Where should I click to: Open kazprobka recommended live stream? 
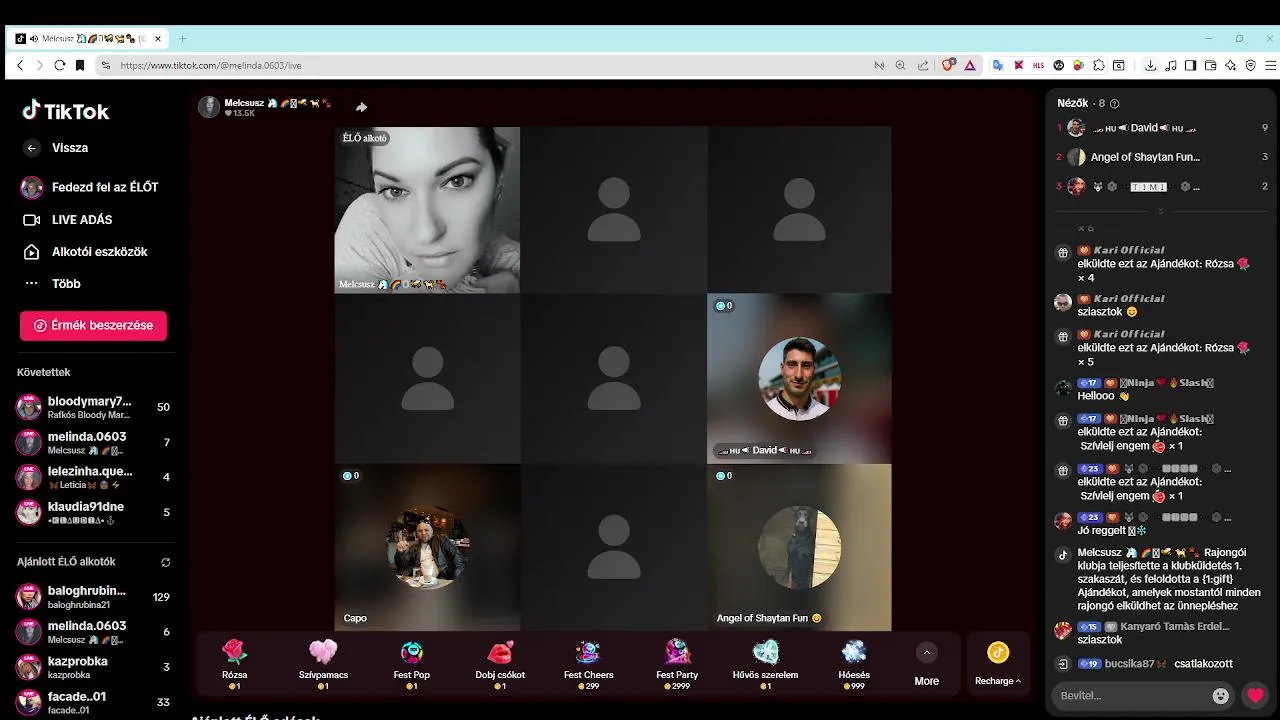[93, 667]
